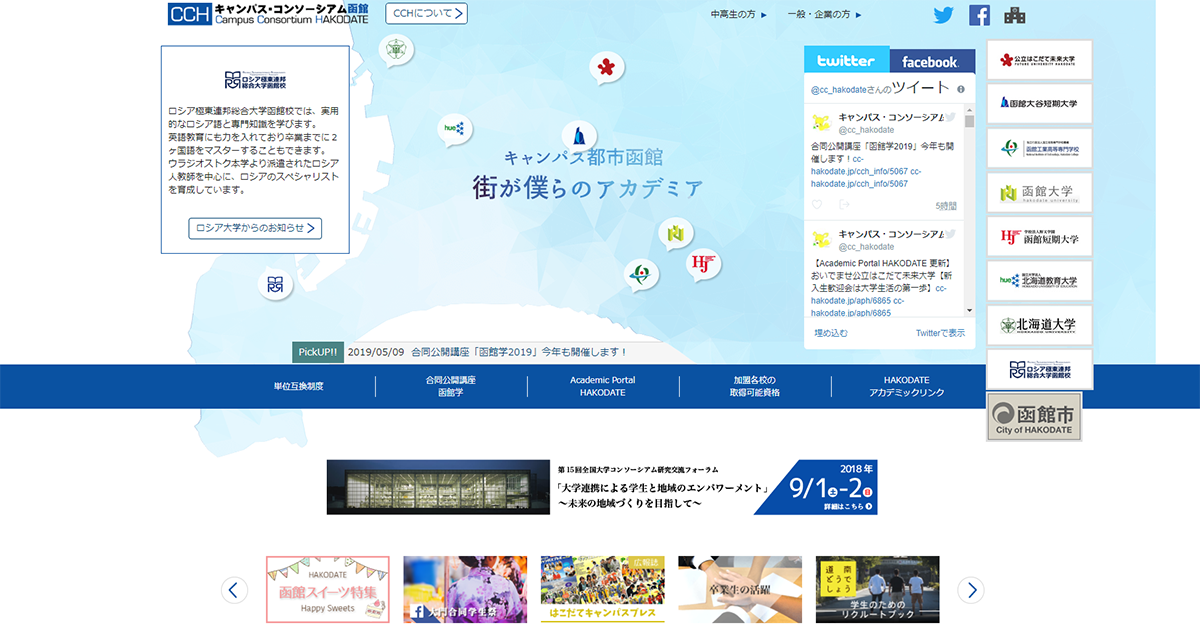Click the Twitter bird icon at top right
Image resolution: width=1200 pixels, height=630 pixels.
pyautogui.click(x=943, y=14)
